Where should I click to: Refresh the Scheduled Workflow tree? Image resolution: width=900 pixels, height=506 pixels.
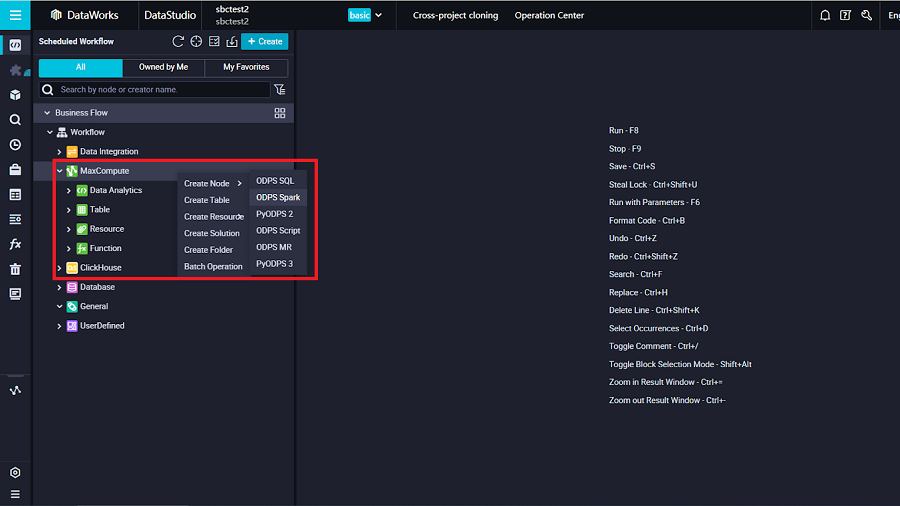(178, 41)
